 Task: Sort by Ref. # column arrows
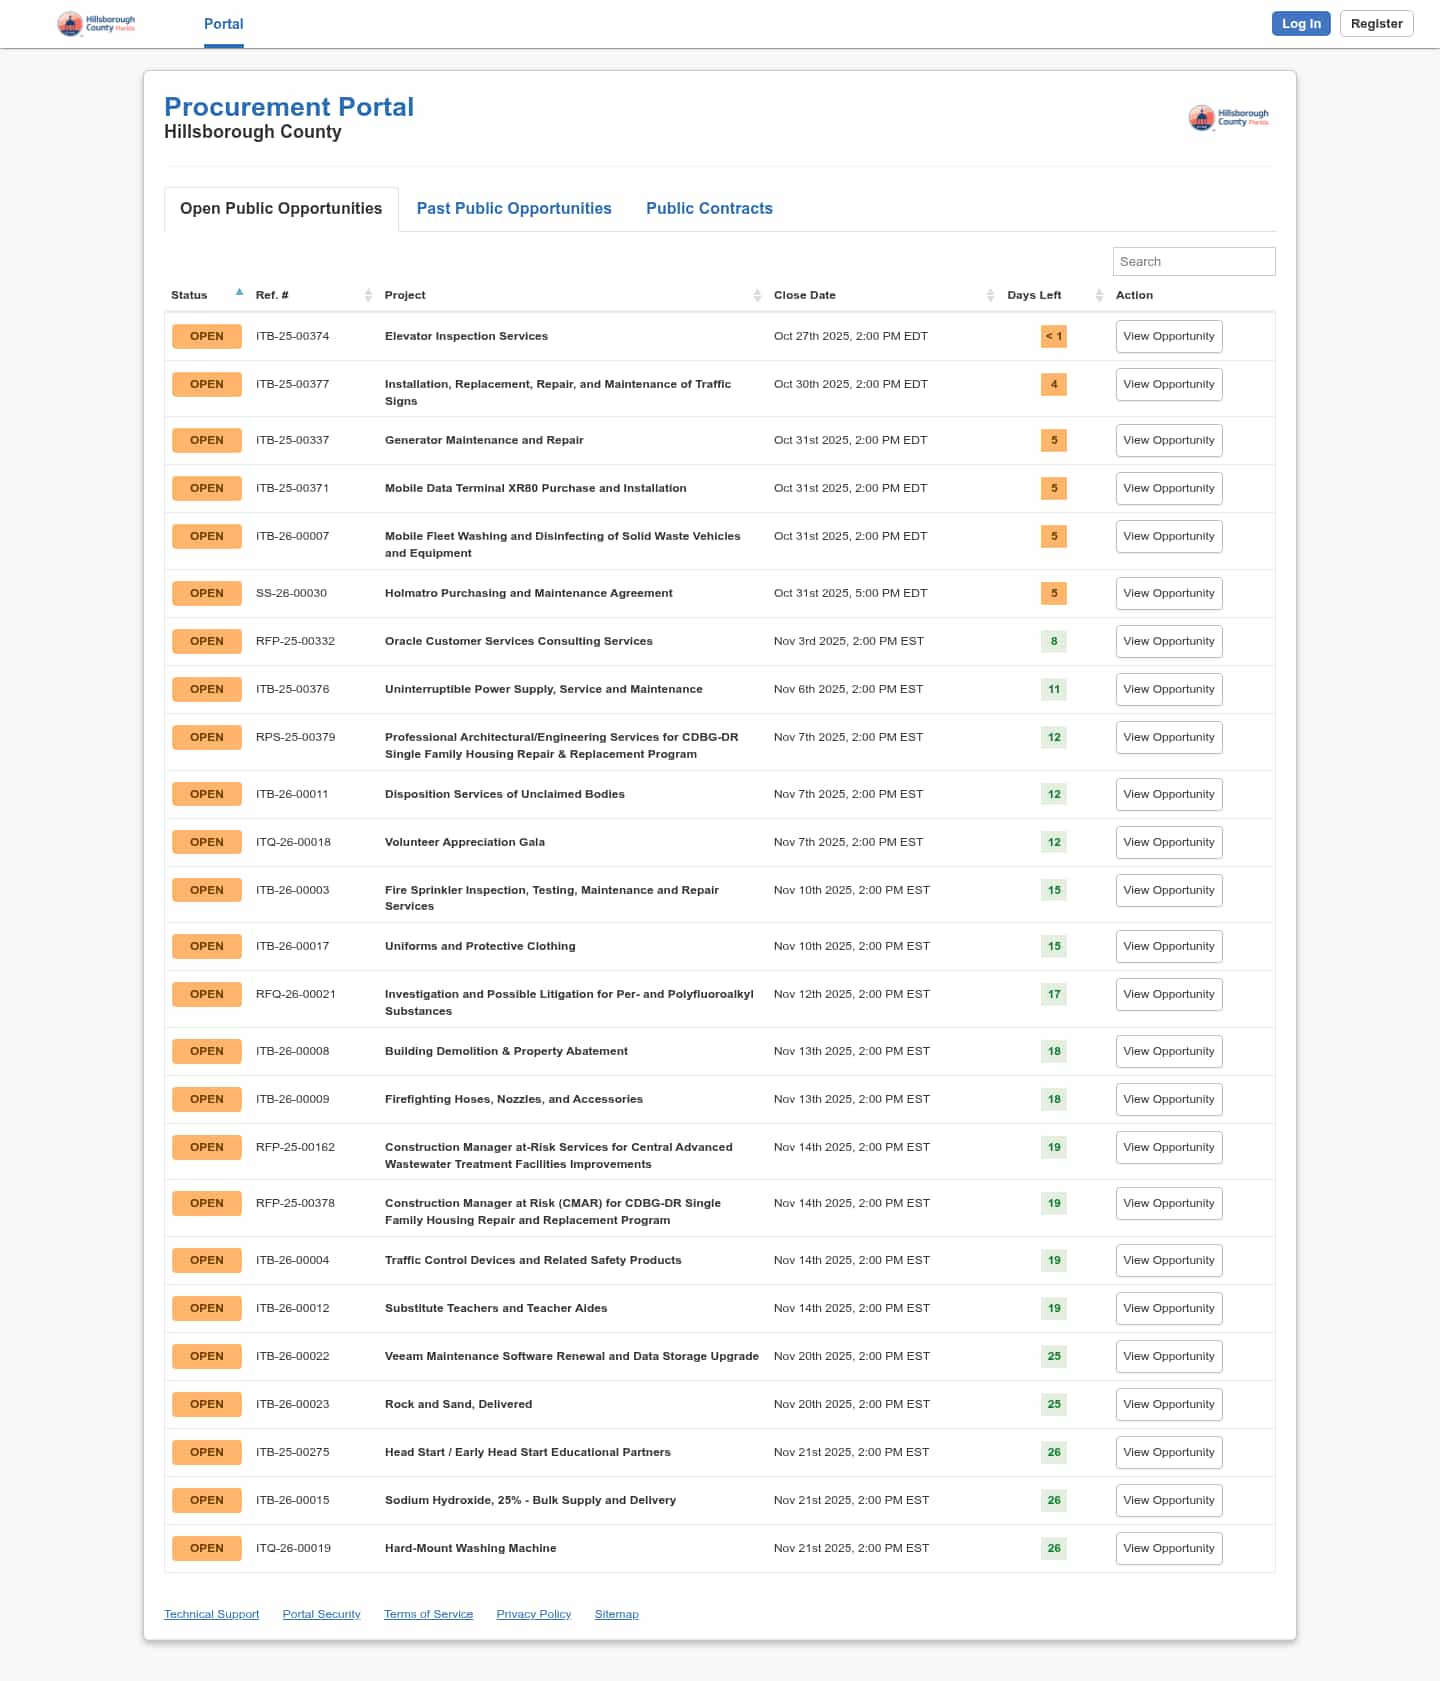[368, 295]
